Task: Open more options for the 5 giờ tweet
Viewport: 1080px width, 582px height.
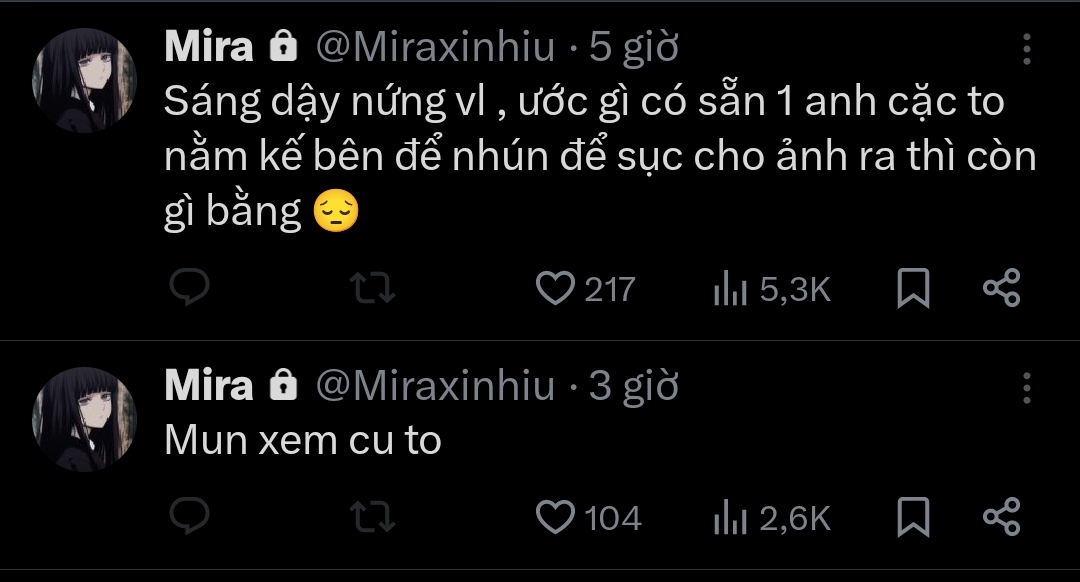Action: [x=1027, y=49]
